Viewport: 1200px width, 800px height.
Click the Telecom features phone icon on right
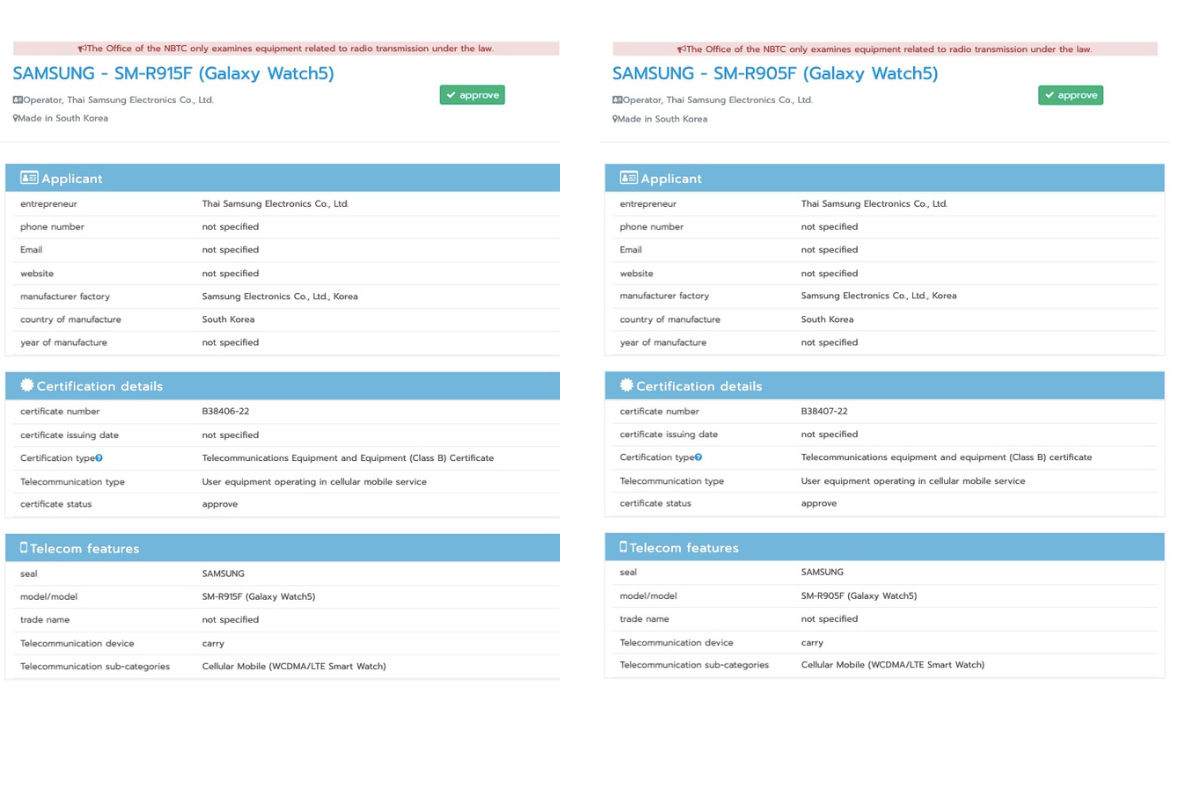click(x=623, y=547)
